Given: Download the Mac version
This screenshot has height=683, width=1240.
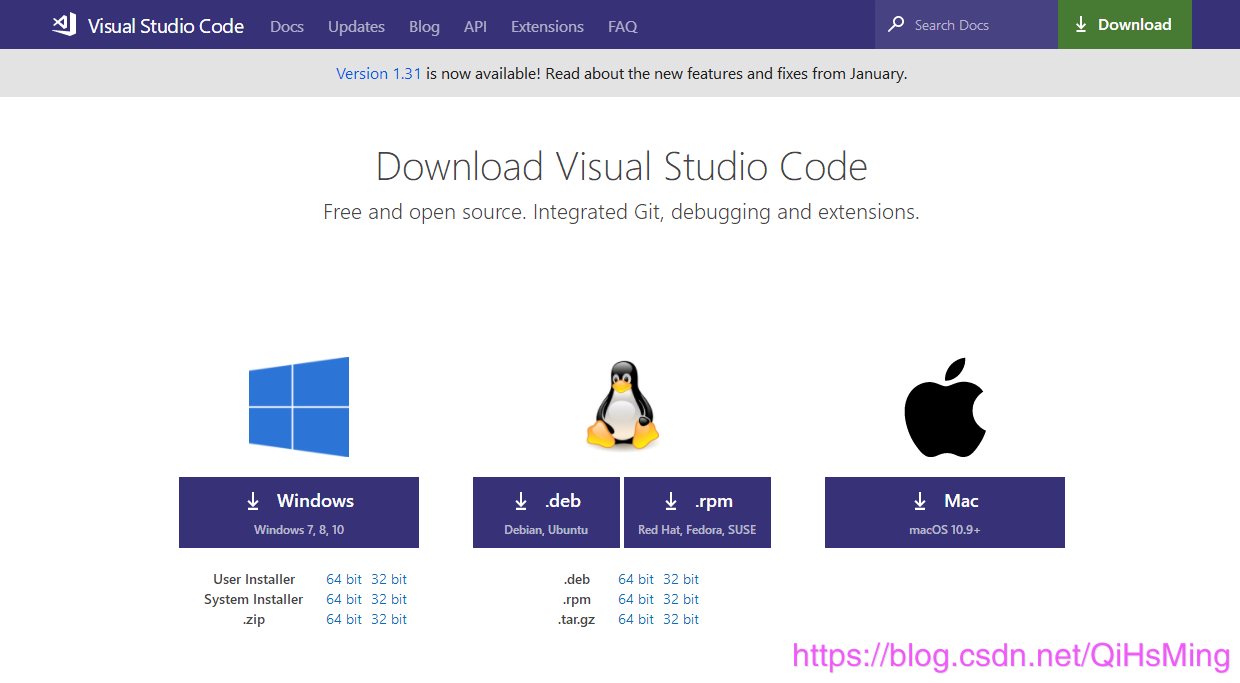Looking at the screenshot, I should [x=945, y=512].
